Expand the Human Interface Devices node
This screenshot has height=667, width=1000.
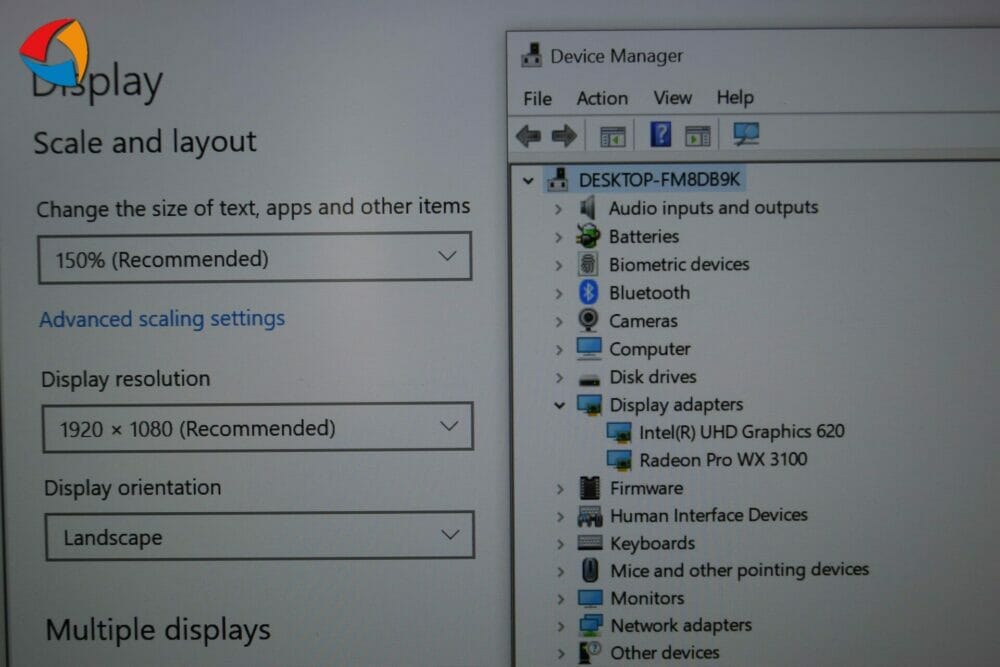560,517
